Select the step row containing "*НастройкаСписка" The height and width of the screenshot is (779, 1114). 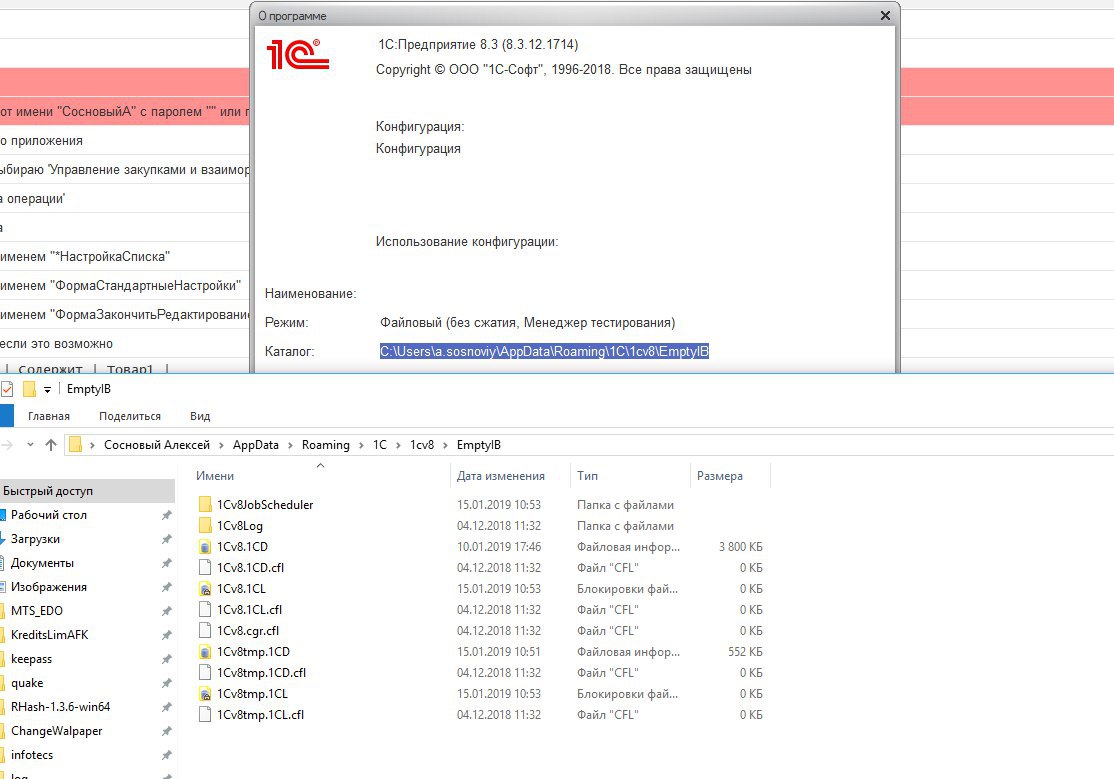[x=125, y=257]
